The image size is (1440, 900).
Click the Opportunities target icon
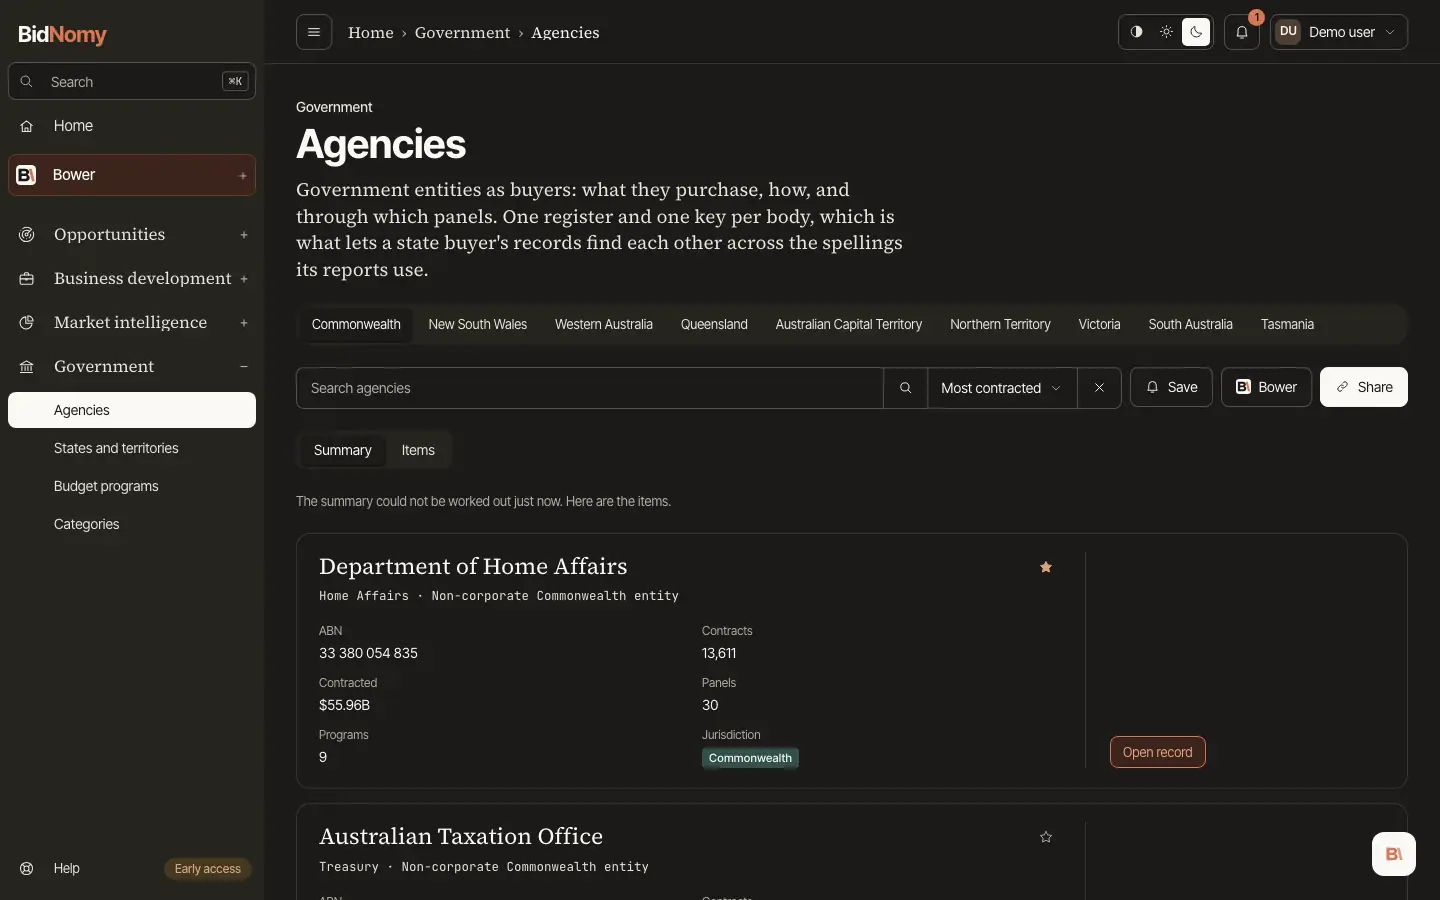[x=27, y=235]
